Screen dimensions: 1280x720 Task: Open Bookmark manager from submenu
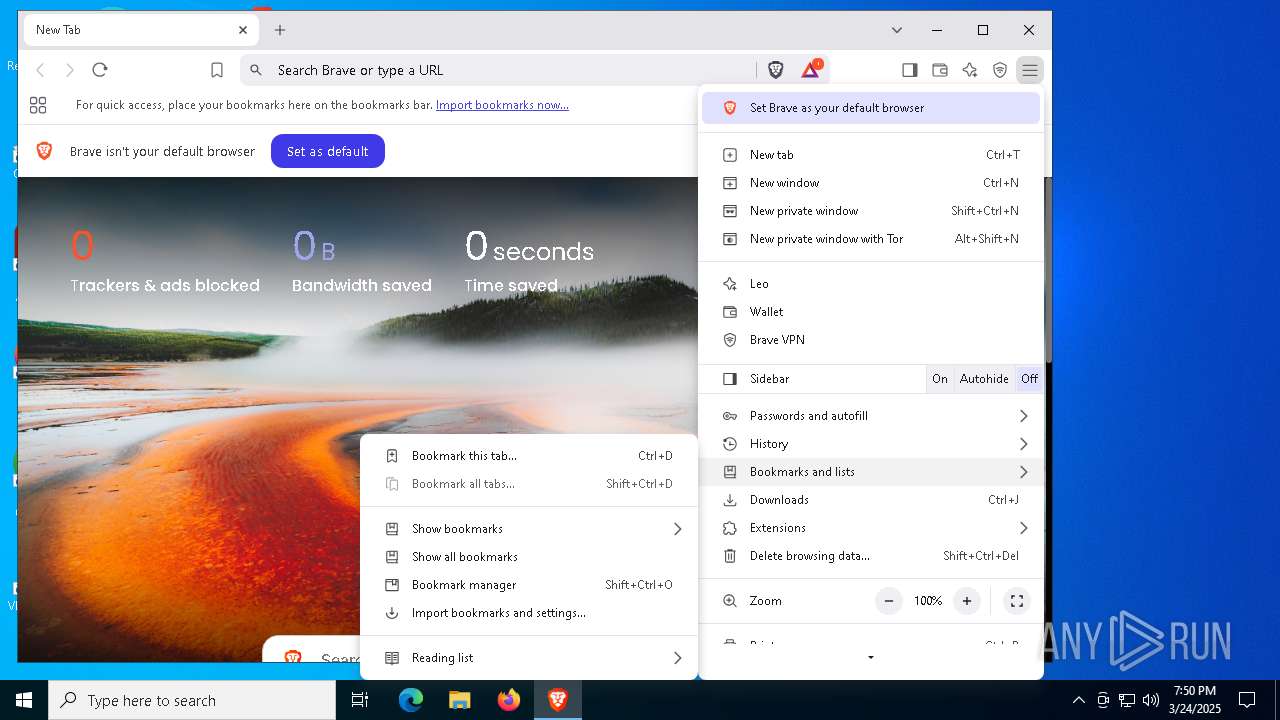[529, 585]
